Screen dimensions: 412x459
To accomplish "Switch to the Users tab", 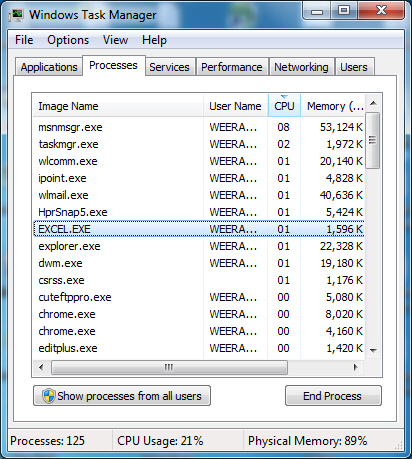I will (x=354, y=67).
